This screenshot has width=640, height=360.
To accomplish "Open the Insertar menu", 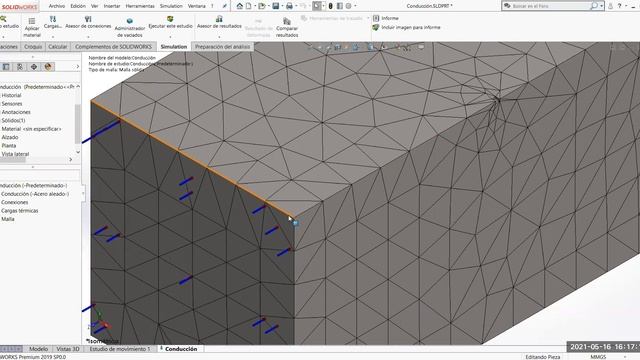I will click(112, 6).
